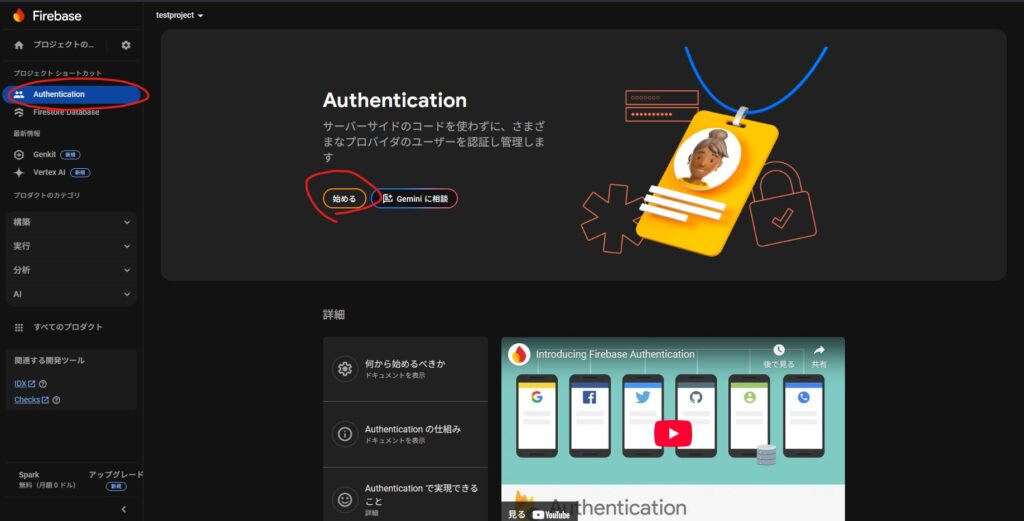Open Authentication の仕組み documentation card

[x=406, y=434]
